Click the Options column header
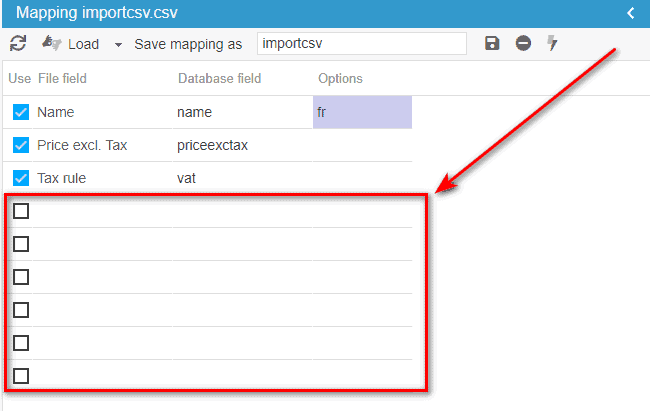The height and width of the screenshot is (411, 650). click(340, 78)
